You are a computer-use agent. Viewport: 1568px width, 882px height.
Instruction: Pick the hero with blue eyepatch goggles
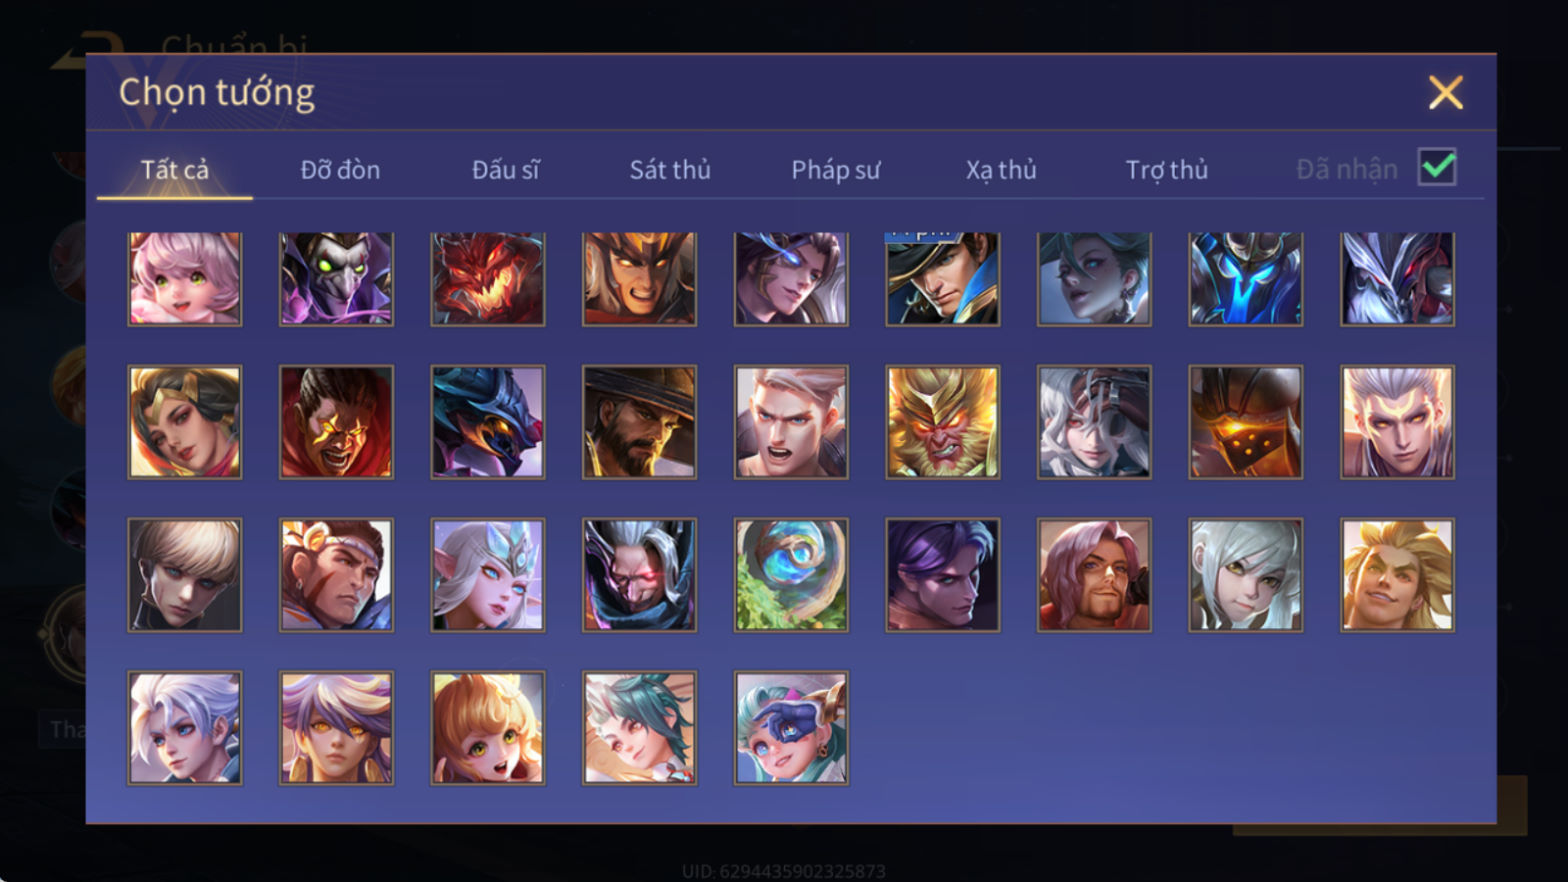(791, 727)
